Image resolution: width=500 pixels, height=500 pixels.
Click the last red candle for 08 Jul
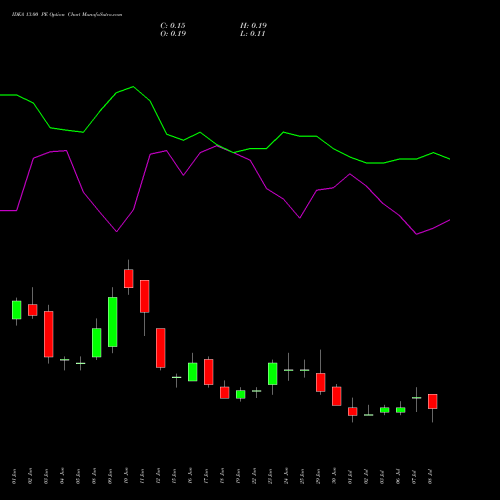pos(433,401)
